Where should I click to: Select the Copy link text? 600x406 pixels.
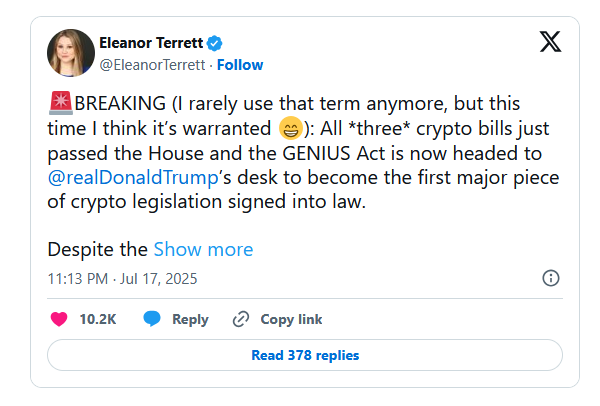(x=291, y=320)
